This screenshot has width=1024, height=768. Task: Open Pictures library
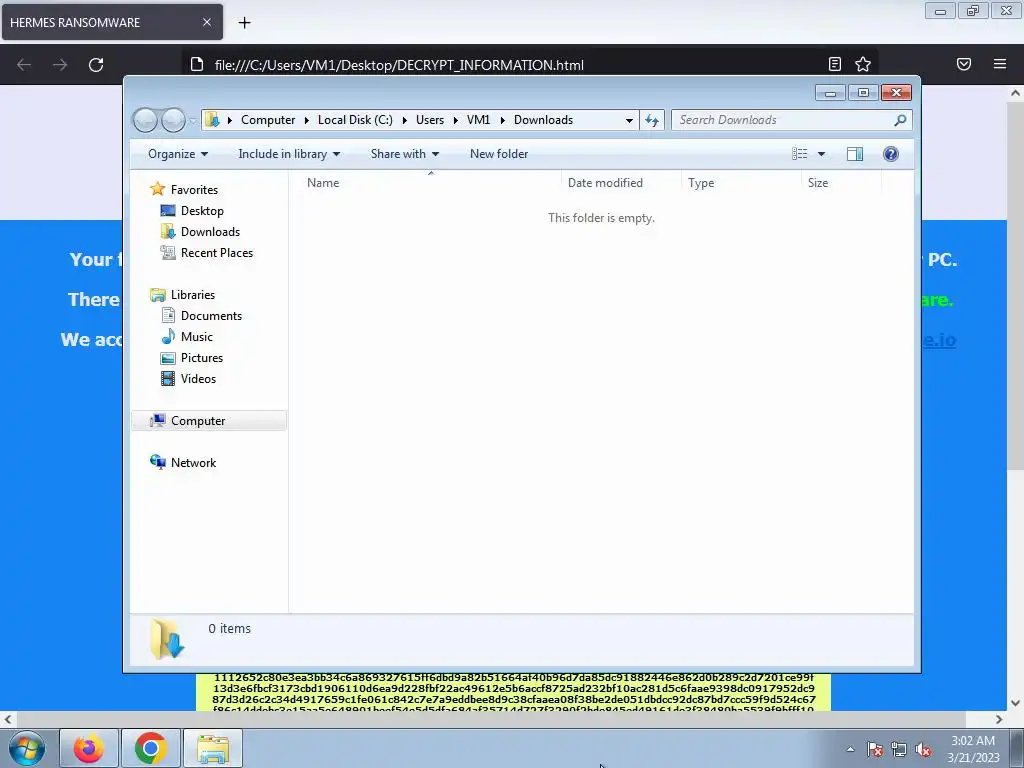click(201, 358)
